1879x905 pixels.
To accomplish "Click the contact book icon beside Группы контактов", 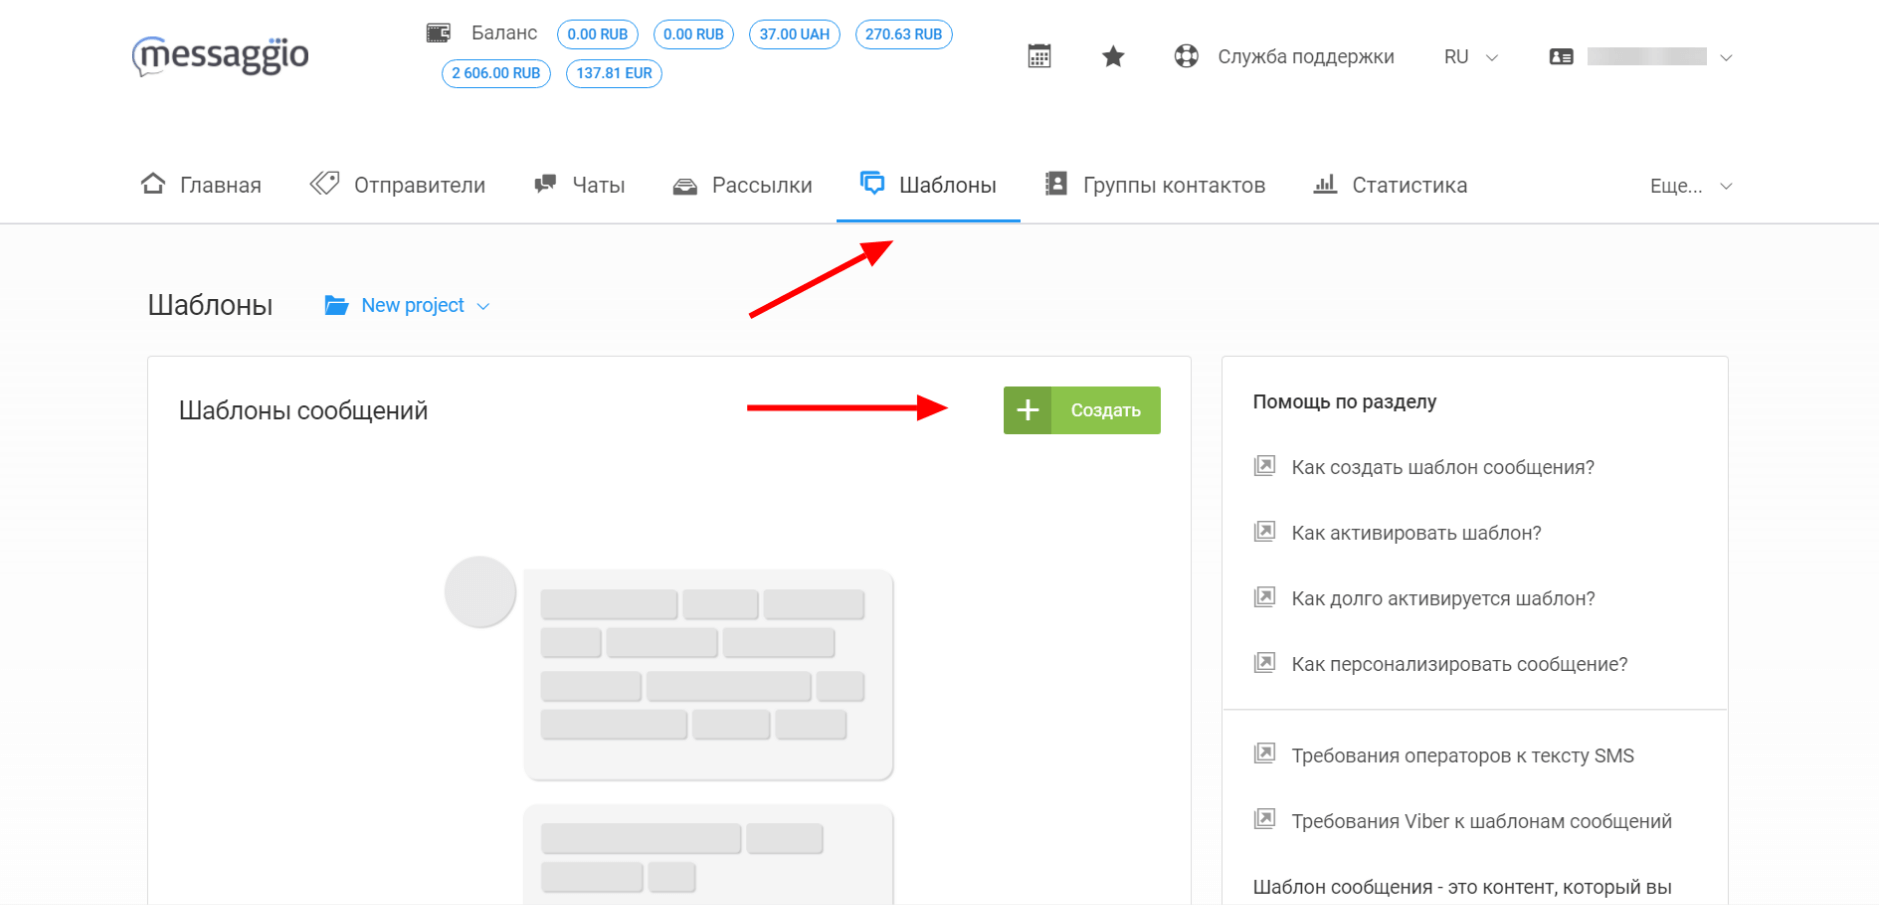I will pos(1056,184).
